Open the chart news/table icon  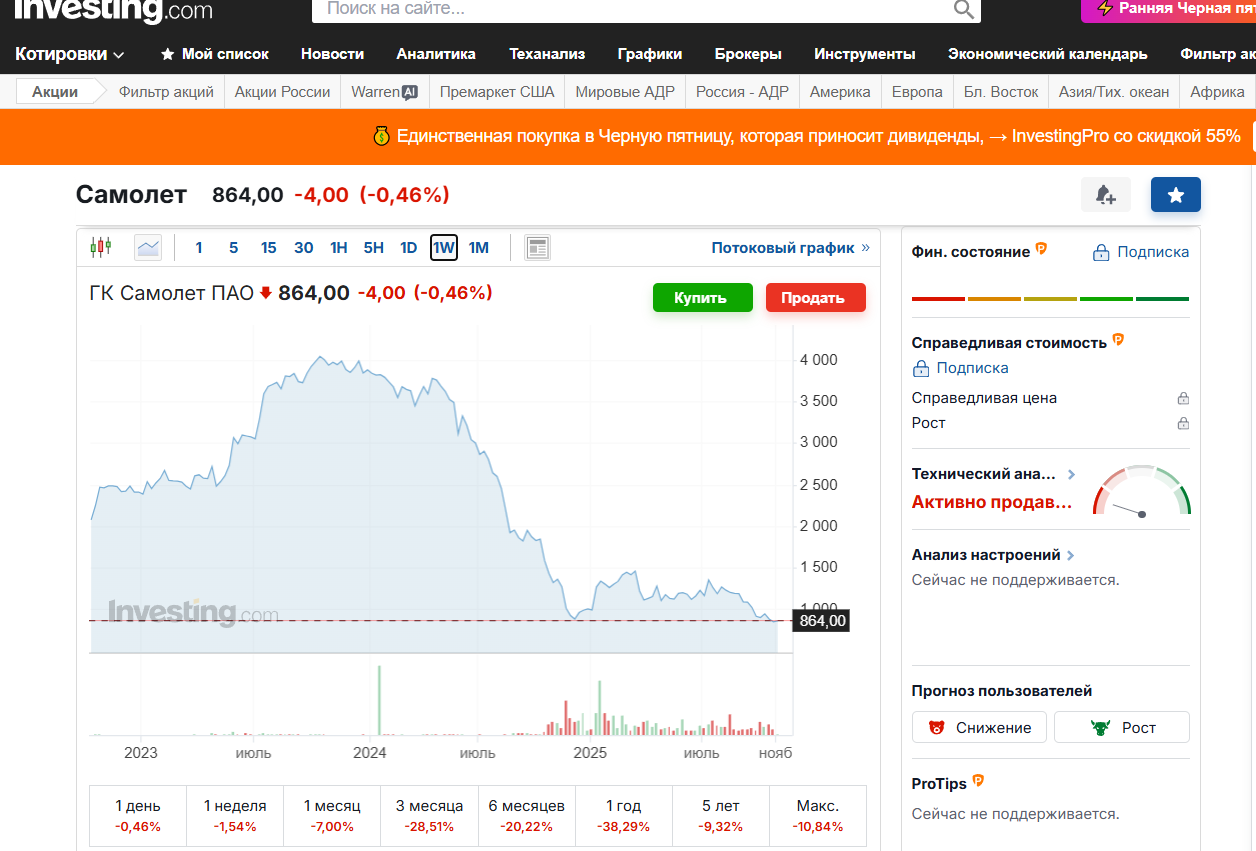[x=538, y=247]
